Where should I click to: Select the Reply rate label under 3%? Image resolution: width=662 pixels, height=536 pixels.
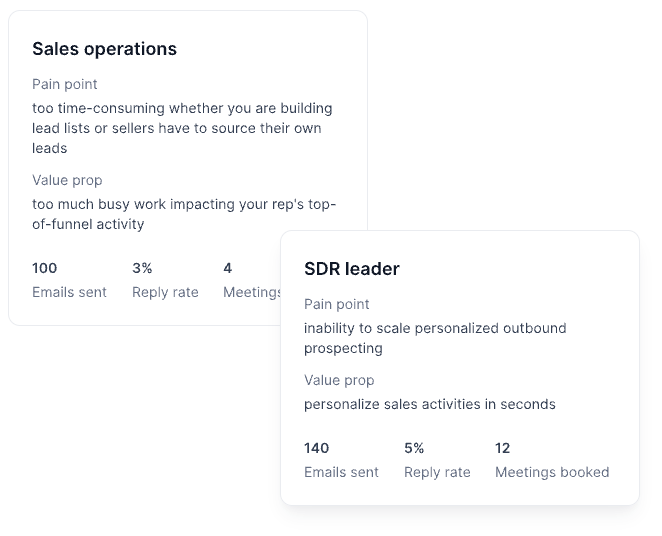[165, 292]
